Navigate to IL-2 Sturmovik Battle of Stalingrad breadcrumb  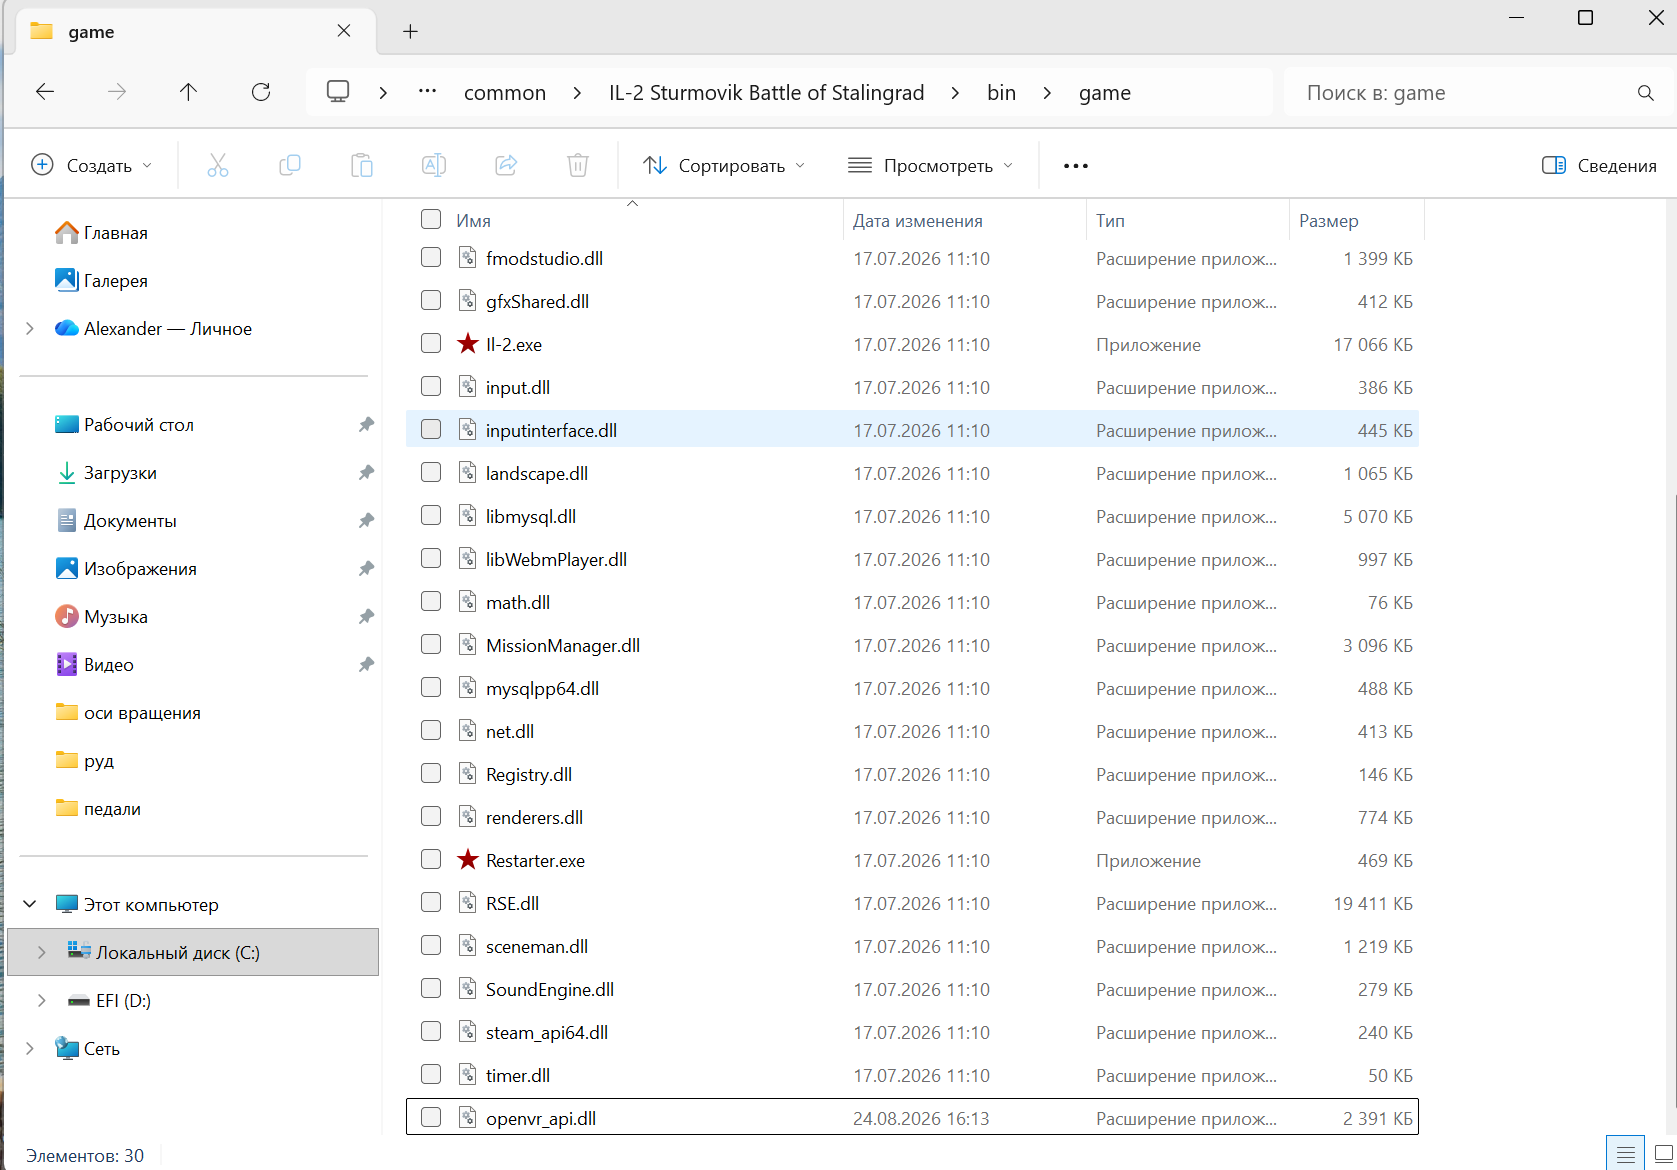pyautogui.click(x=767, y=93)
